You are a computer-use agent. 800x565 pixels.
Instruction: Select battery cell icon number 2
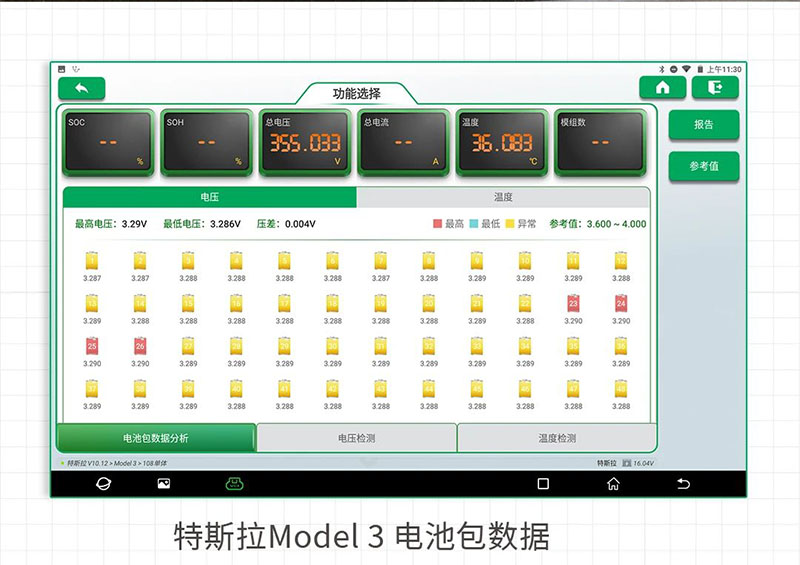(140, 261)
